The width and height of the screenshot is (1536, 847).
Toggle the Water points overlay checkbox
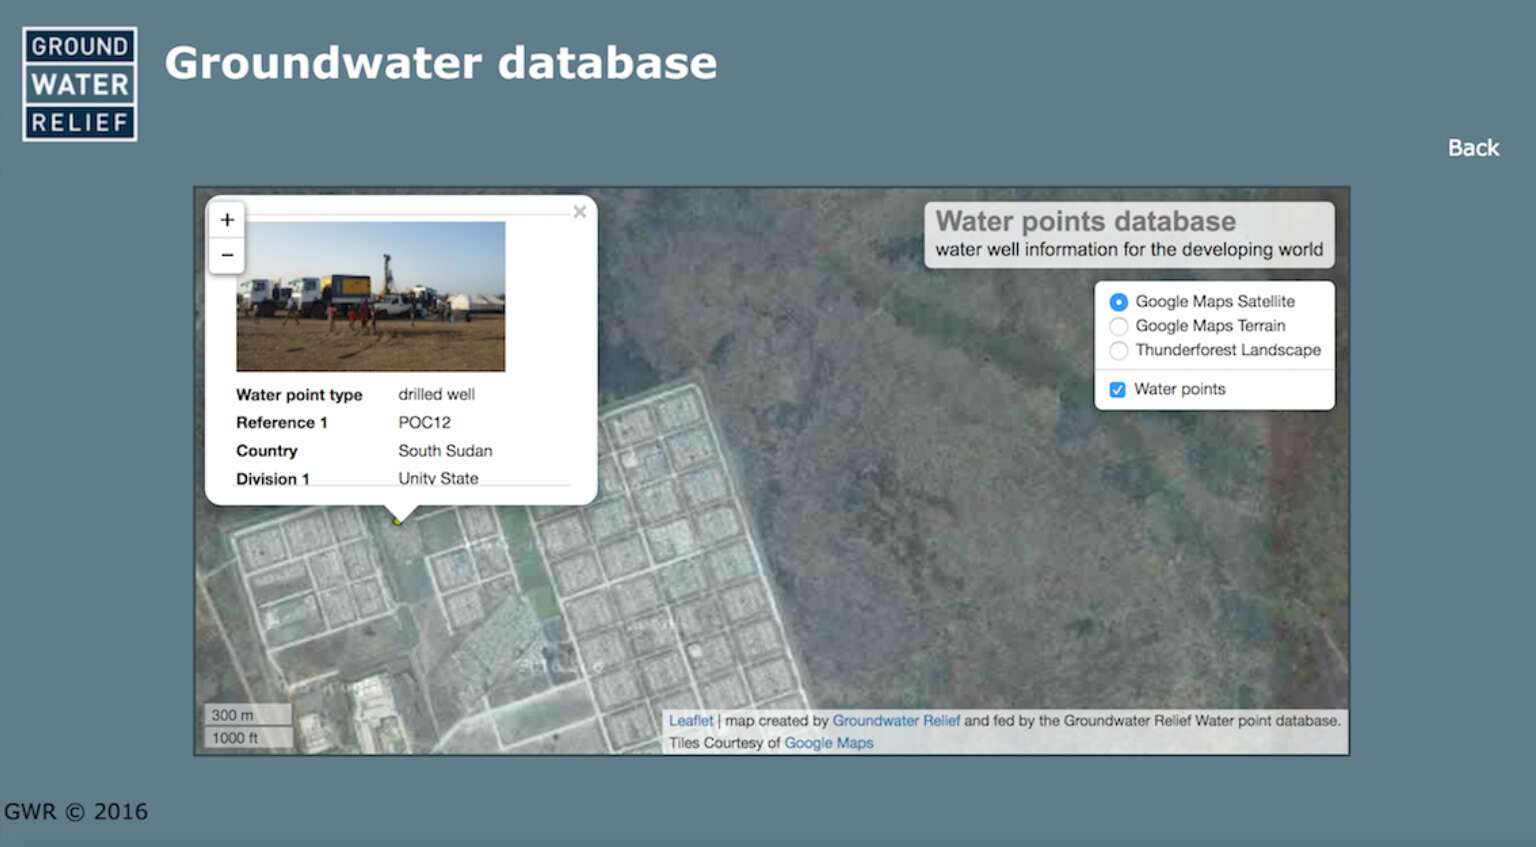tap(1117, 389)
